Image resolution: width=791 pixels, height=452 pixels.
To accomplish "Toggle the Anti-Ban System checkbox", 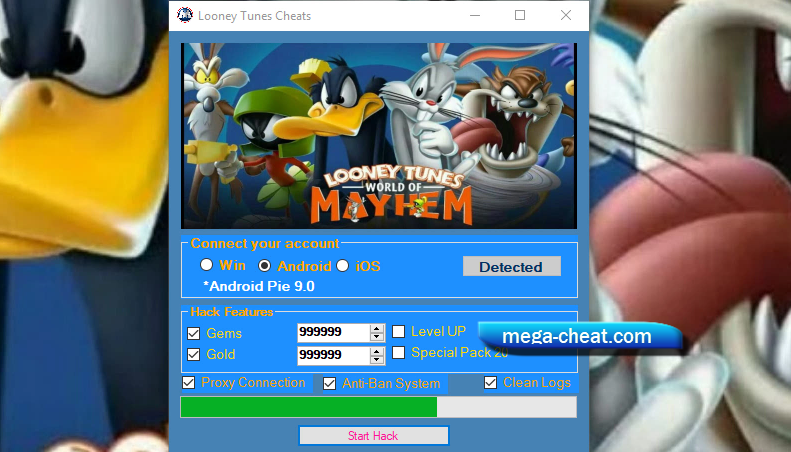I will [x=329, y=383].
